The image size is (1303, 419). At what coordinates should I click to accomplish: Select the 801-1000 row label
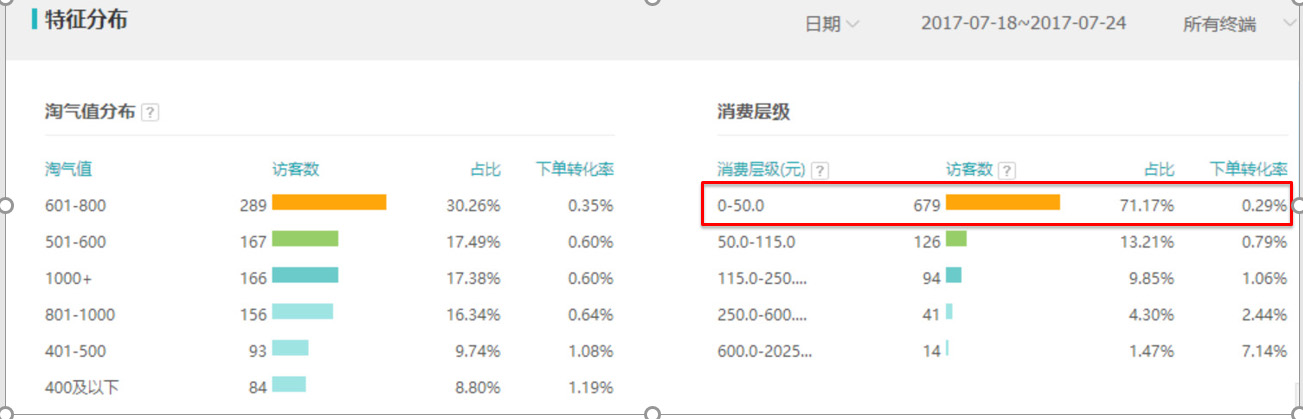(x=80, y=314)
